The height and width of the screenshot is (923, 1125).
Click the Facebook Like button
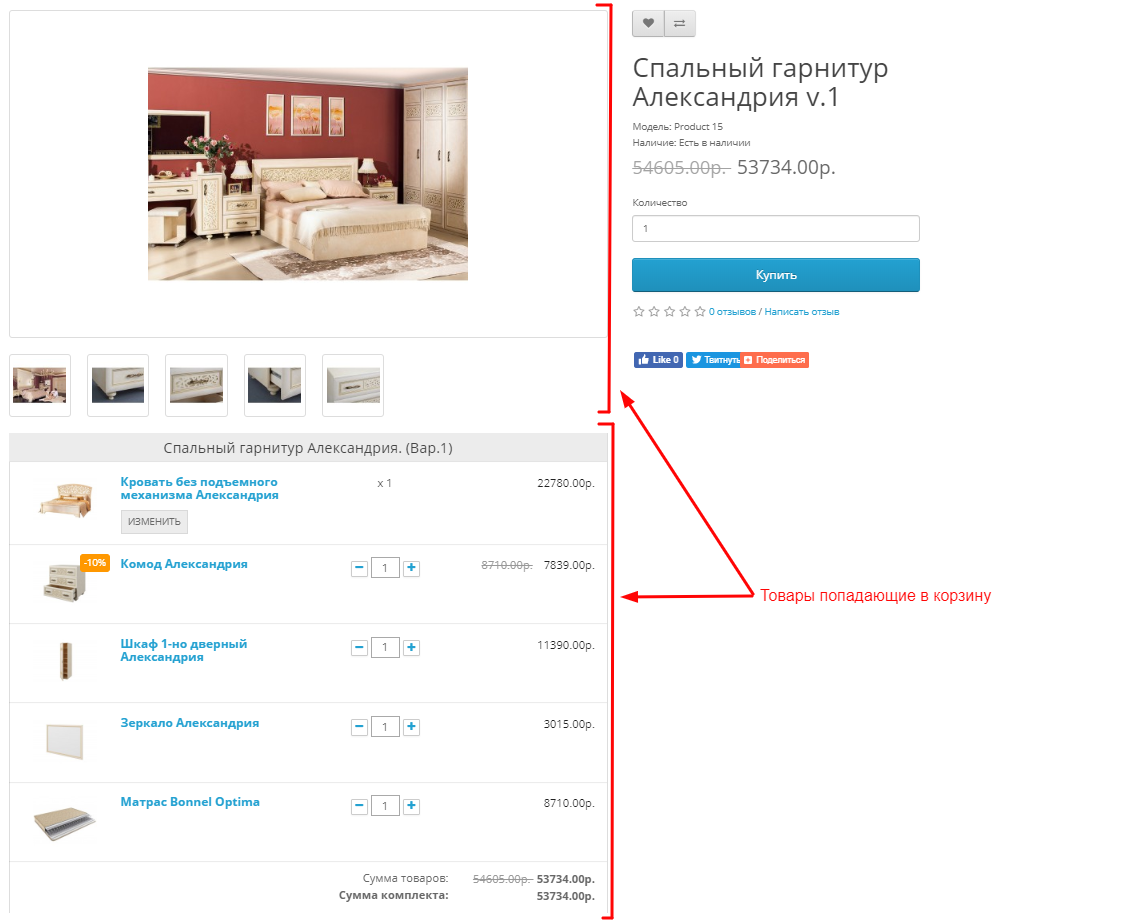coord(658,360)
